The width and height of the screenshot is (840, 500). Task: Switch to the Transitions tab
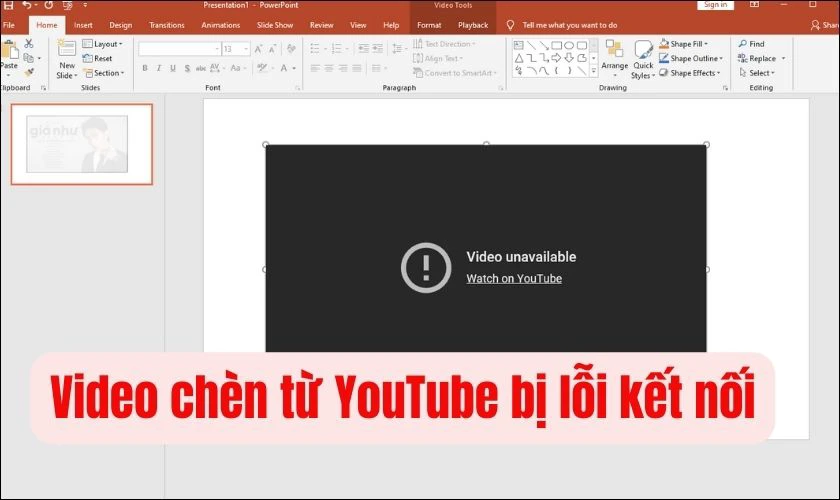[x=167, y=25]
